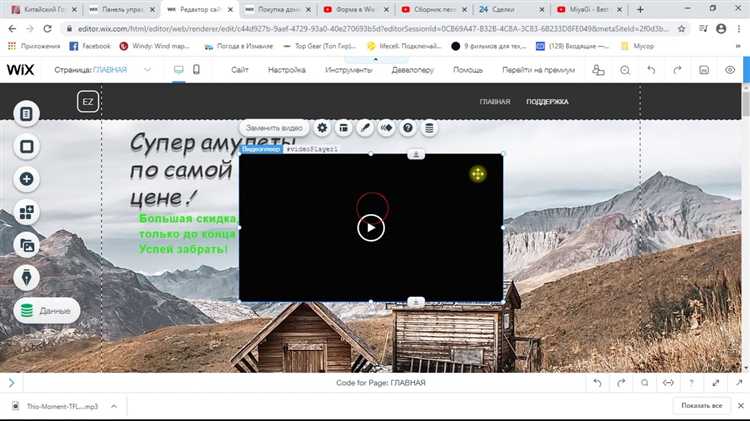Open the Сайт menu
The height and width of the screenshot is (421, 750).
coord(240,70)
